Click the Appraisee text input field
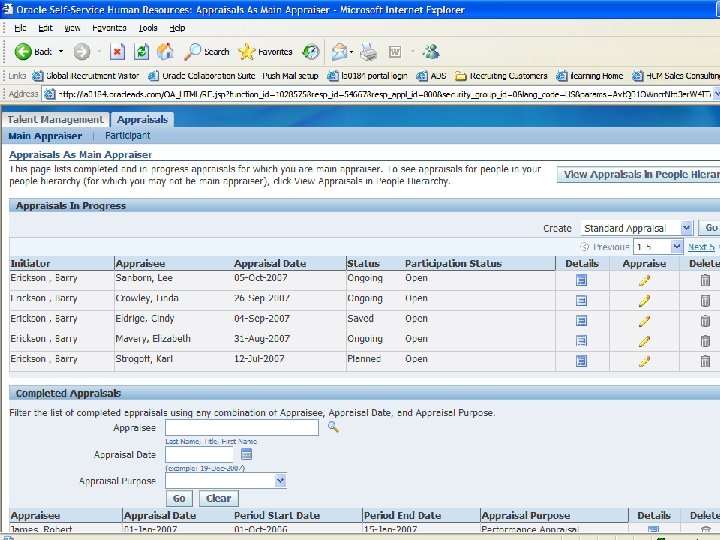This screenshot has width=720, height=540. 242,427
